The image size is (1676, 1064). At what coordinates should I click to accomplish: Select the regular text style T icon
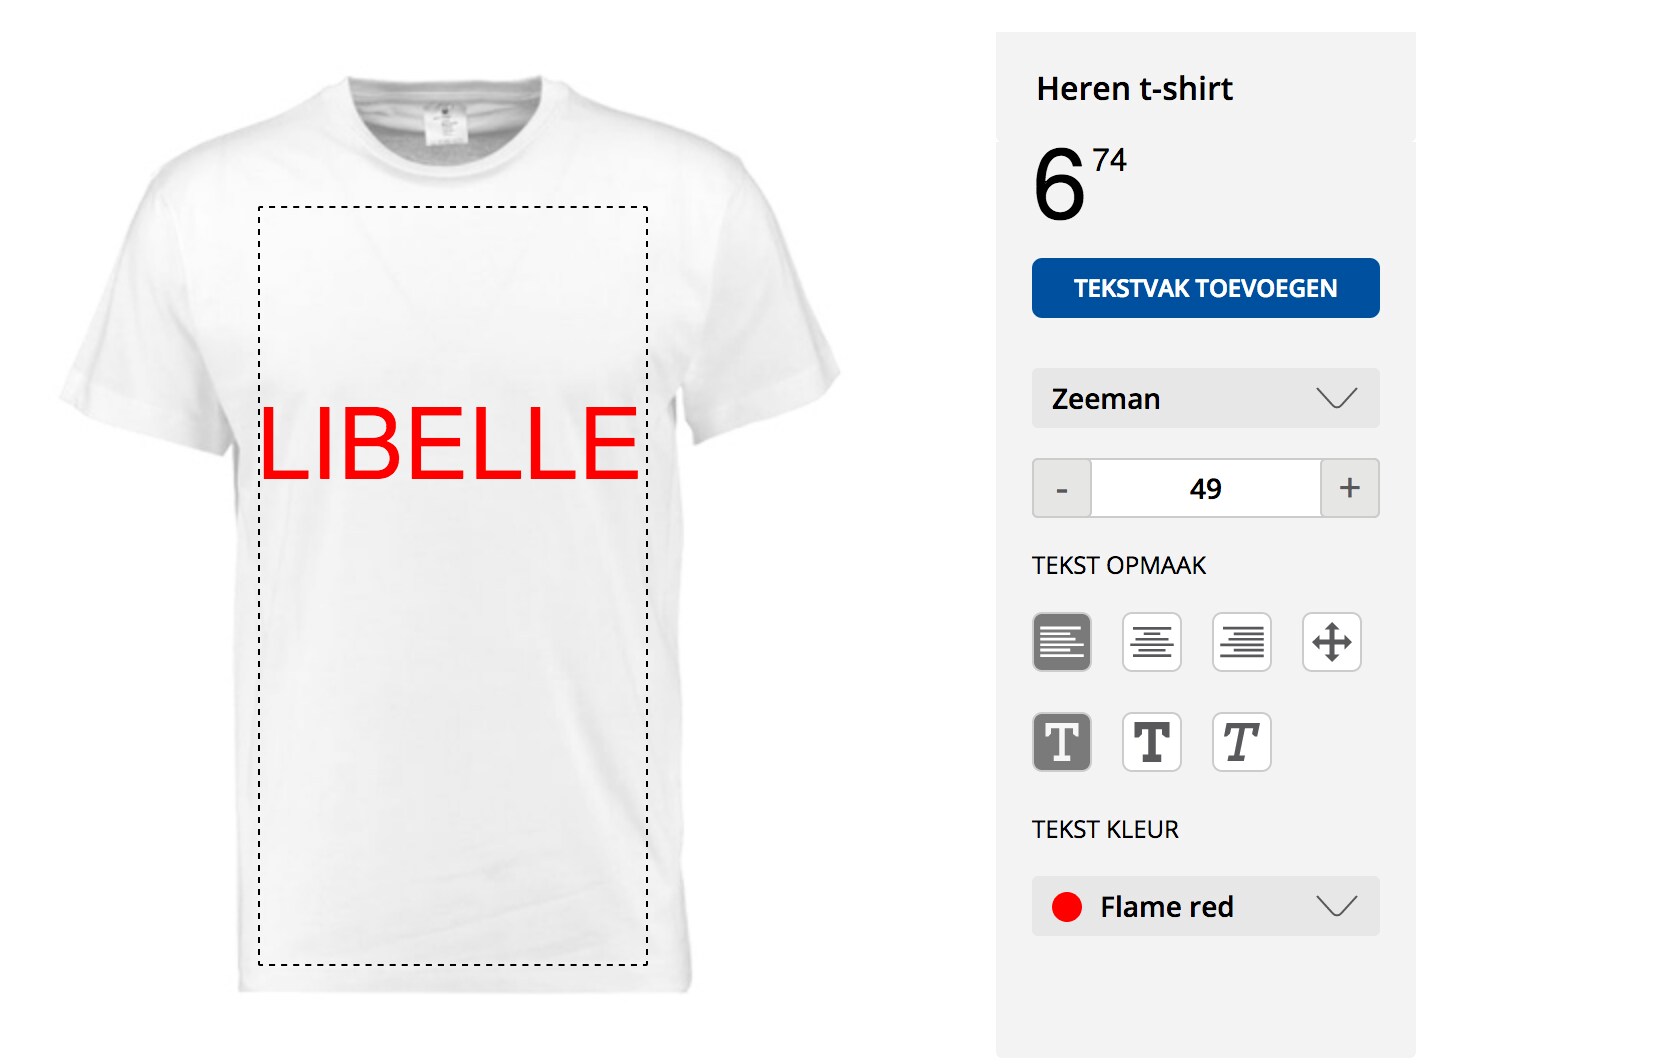[x=1061, y=742]
